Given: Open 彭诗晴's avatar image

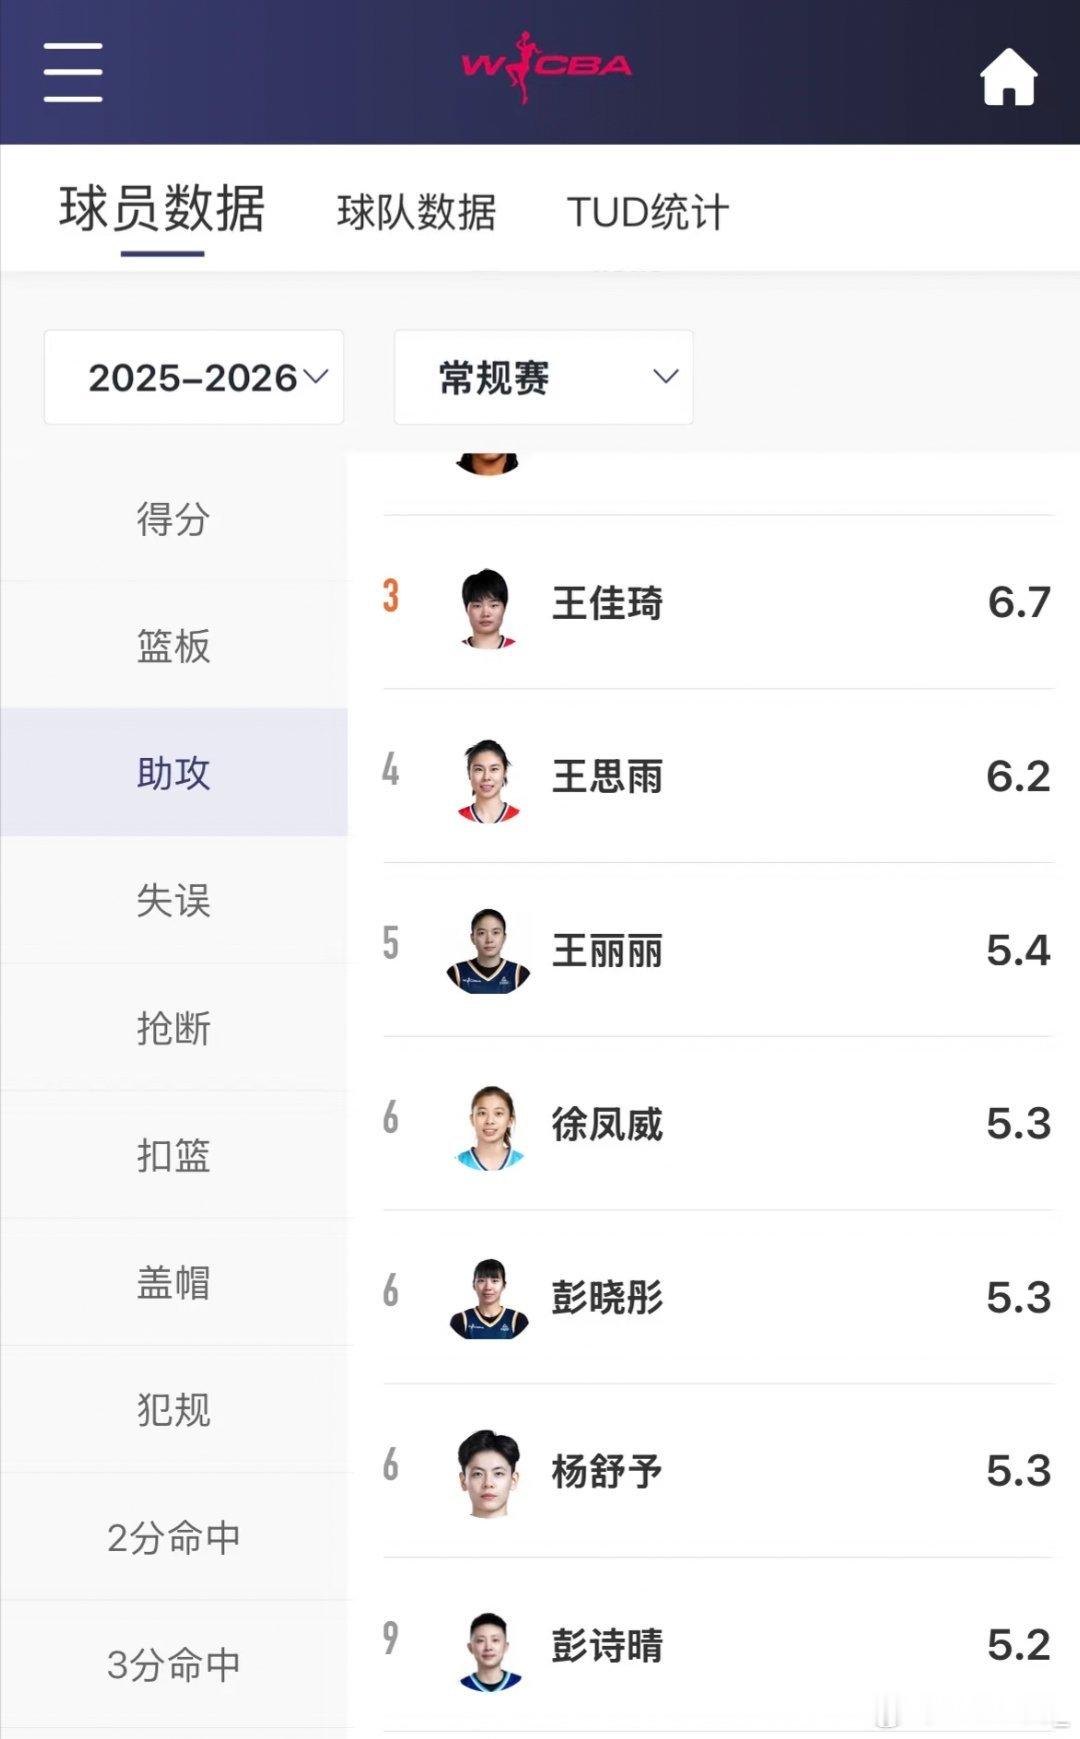Looking at the screenshot, I should pos(488,1648).
